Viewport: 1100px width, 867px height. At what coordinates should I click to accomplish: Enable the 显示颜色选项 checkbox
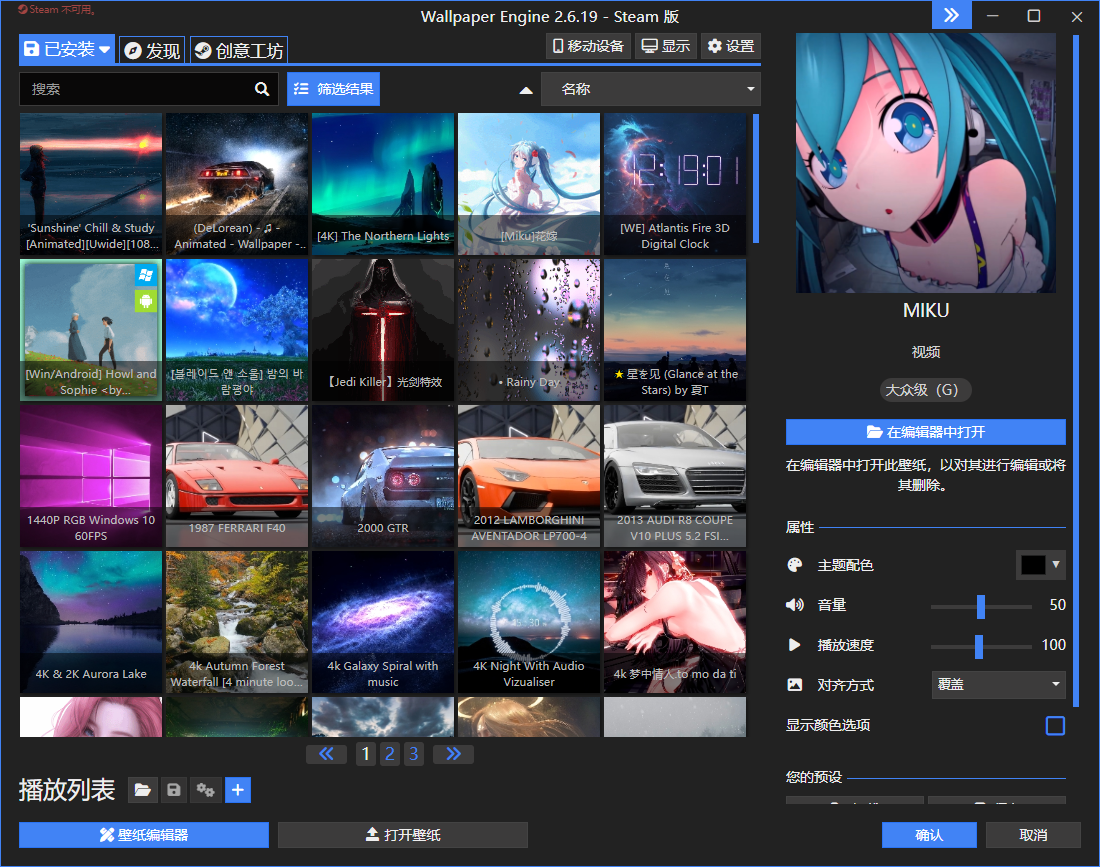[1055, 725]
